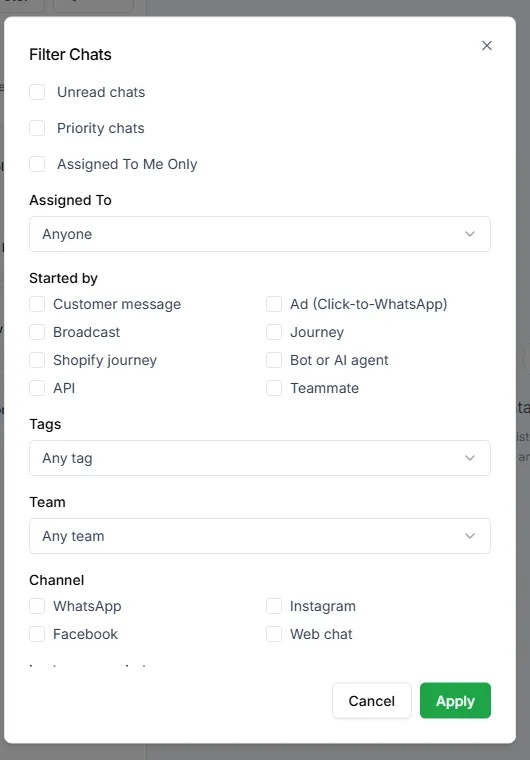Tick the Ad (Click-to-WhatsApp) checkbox

[x=274, y=304]
